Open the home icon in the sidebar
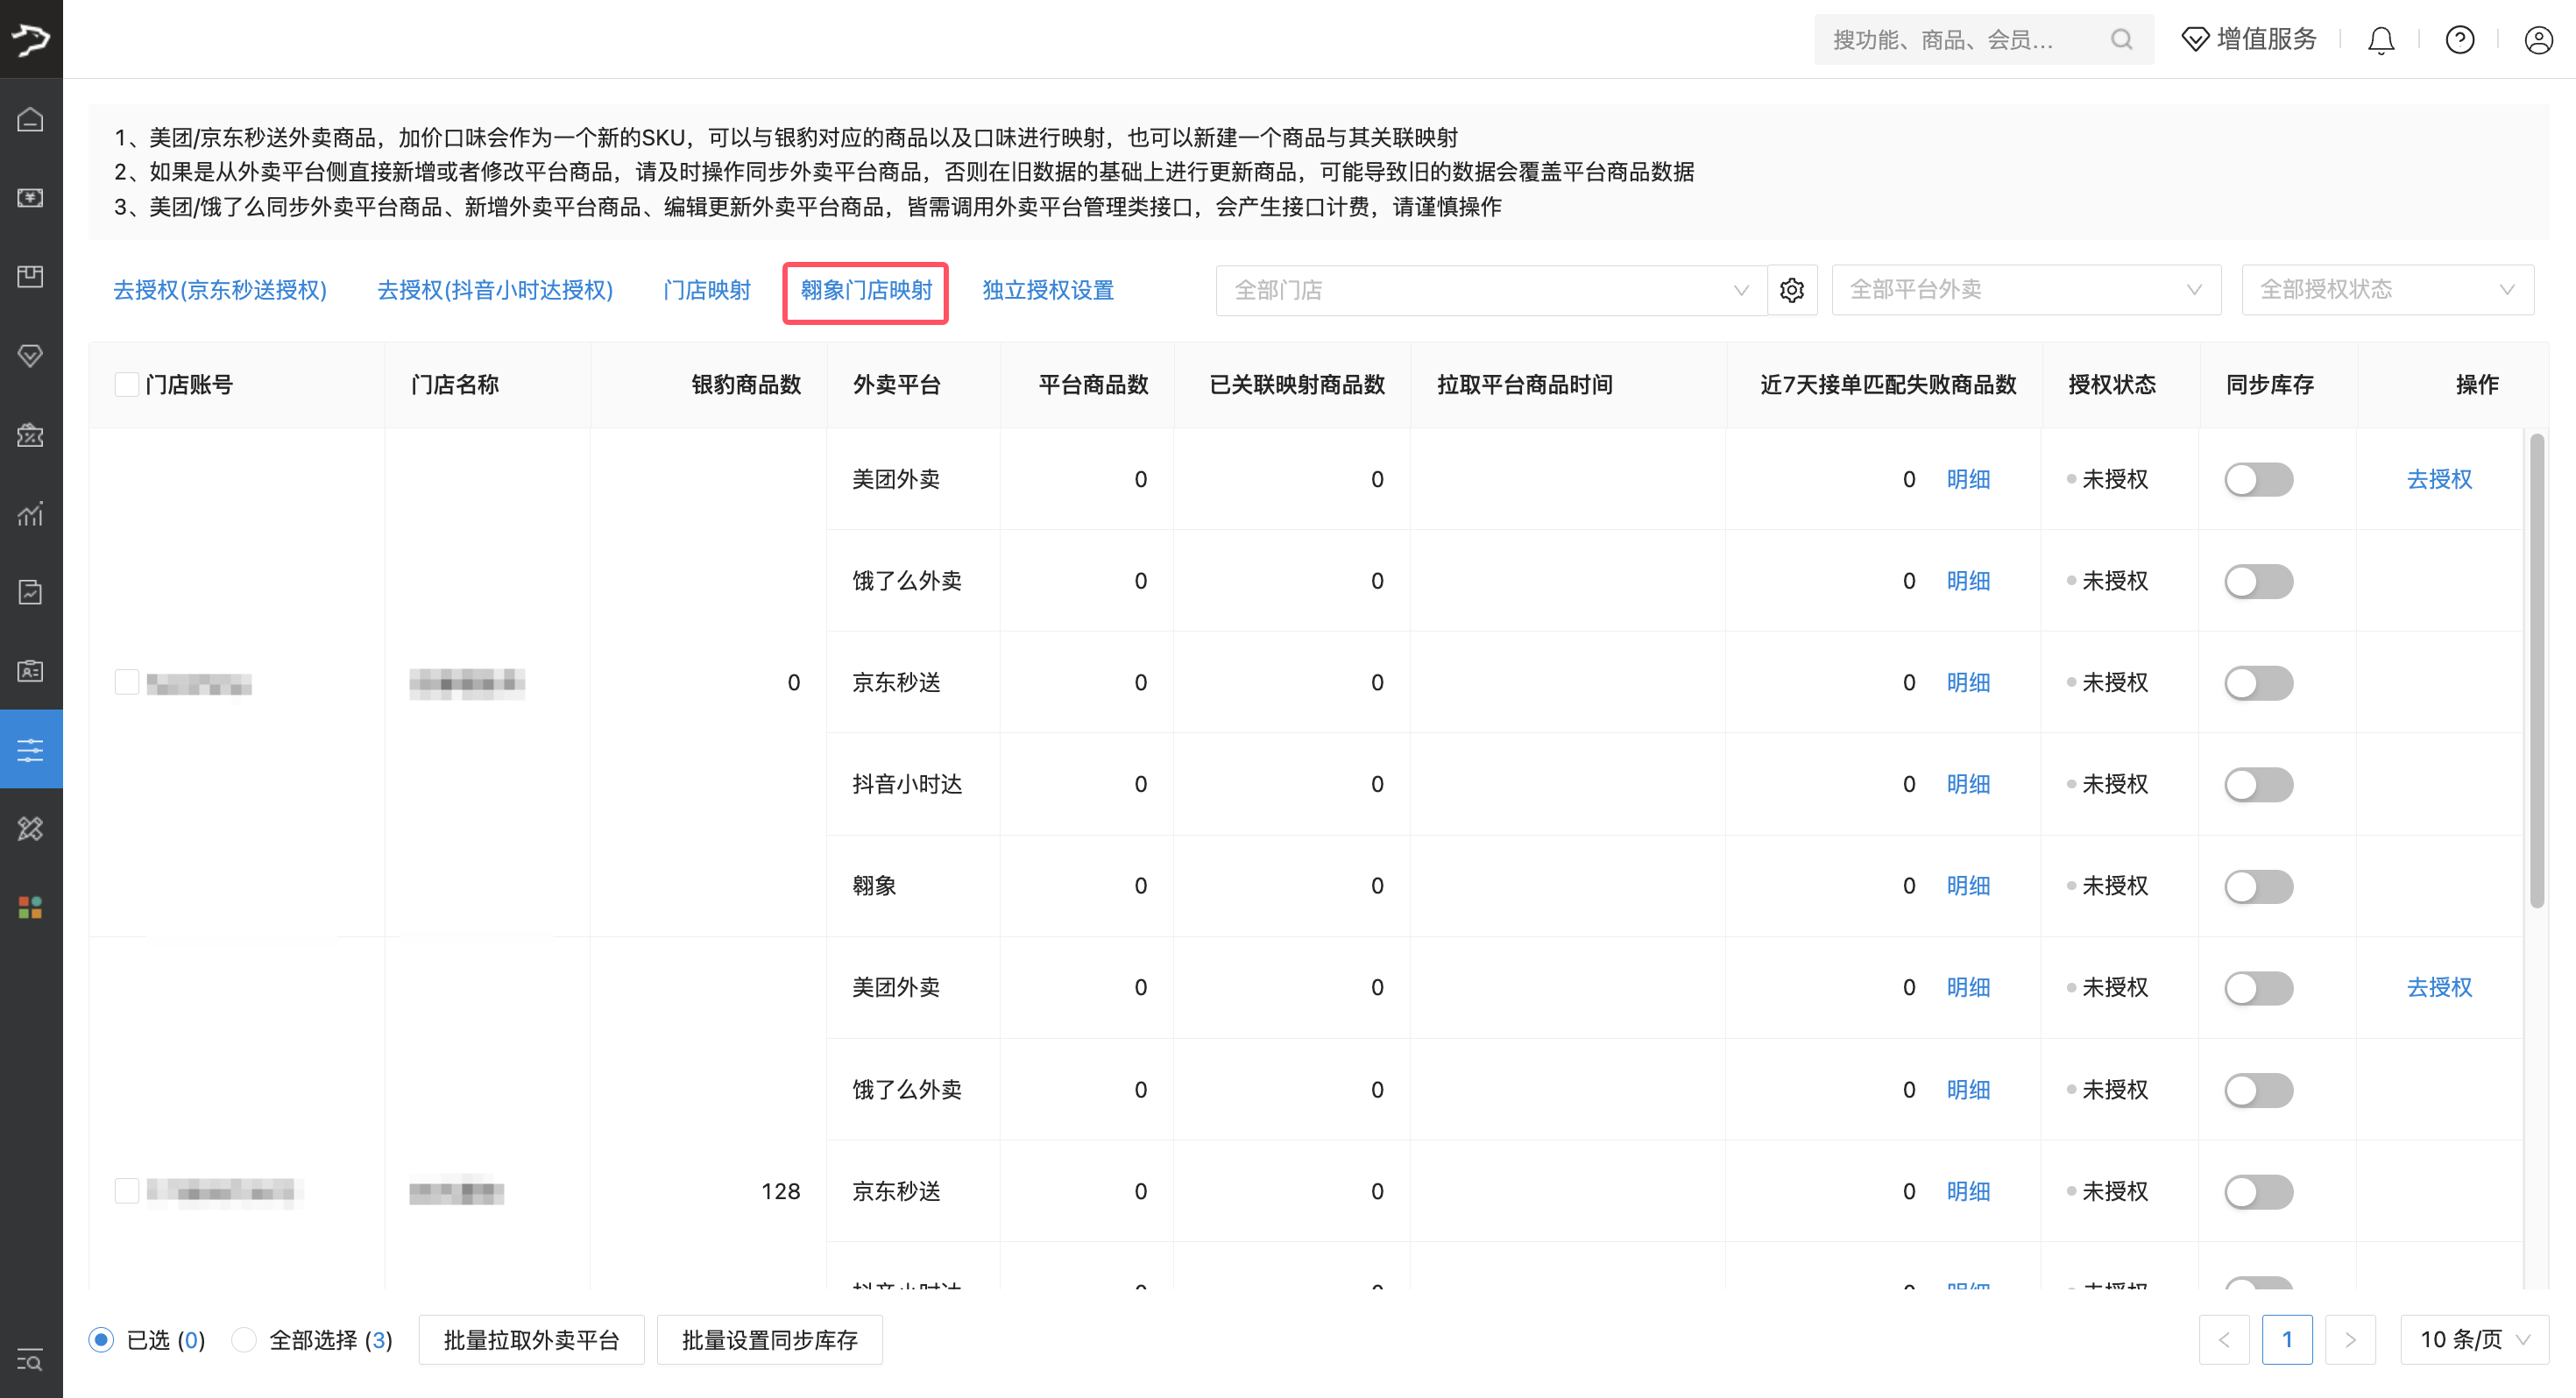Viewport: 2576px width, 1398px height. coord(30,119)
